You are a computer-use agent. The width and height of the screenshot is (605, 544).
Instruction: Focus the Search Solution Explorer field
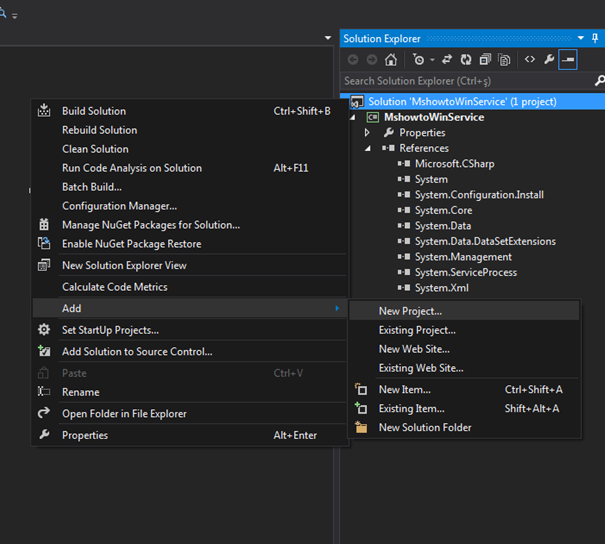point(467,81)
